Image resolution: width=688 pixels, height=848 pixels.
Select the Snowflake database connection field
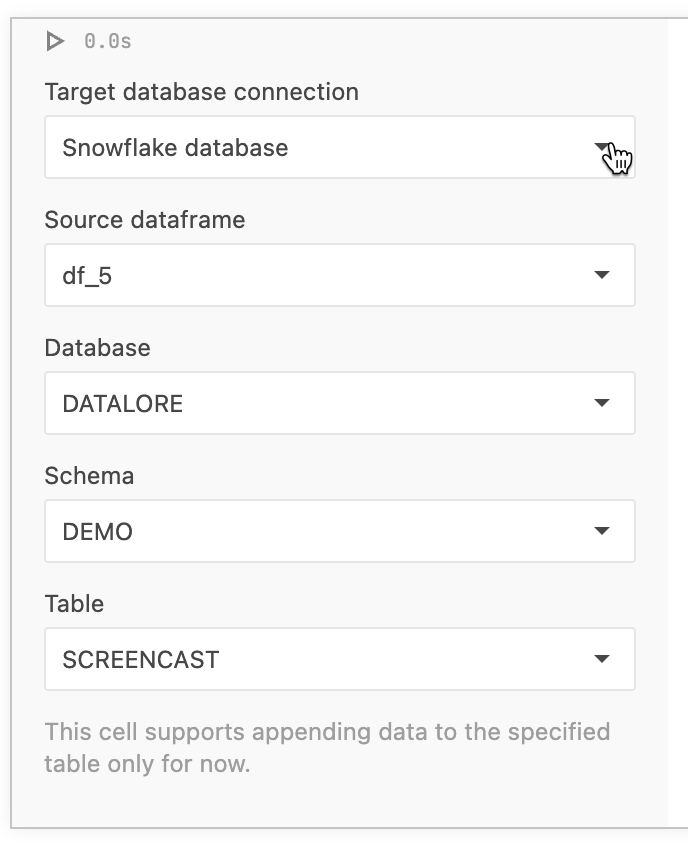[x=340, y=147]
